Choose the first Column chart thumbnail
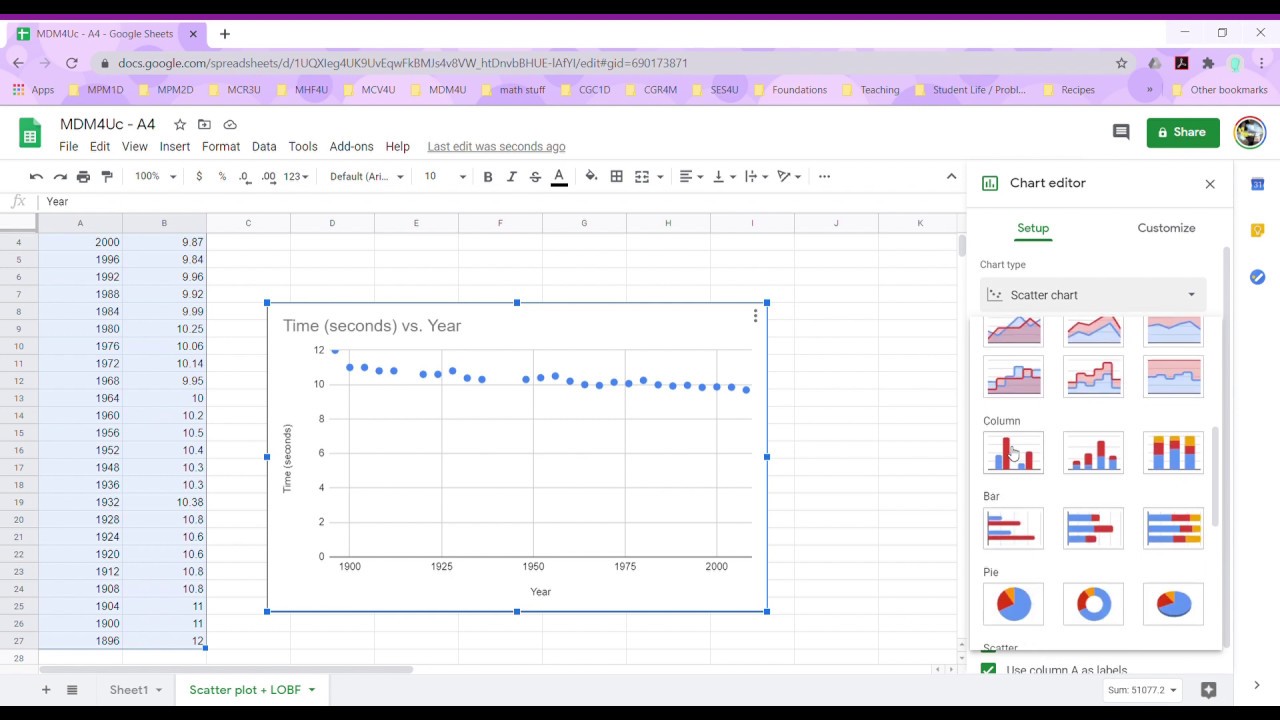 click(1014, 452)
